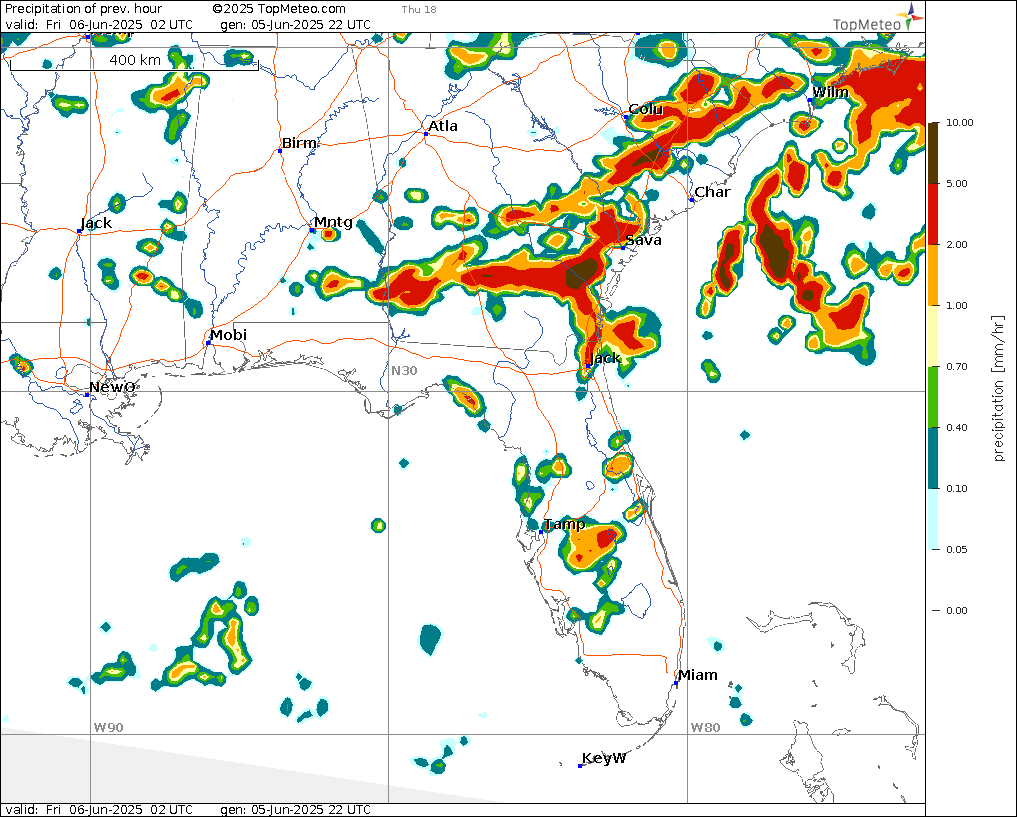The image size is (1017, 817).
Task: Click the 400 km scale bar
Action: click(134, 62)
